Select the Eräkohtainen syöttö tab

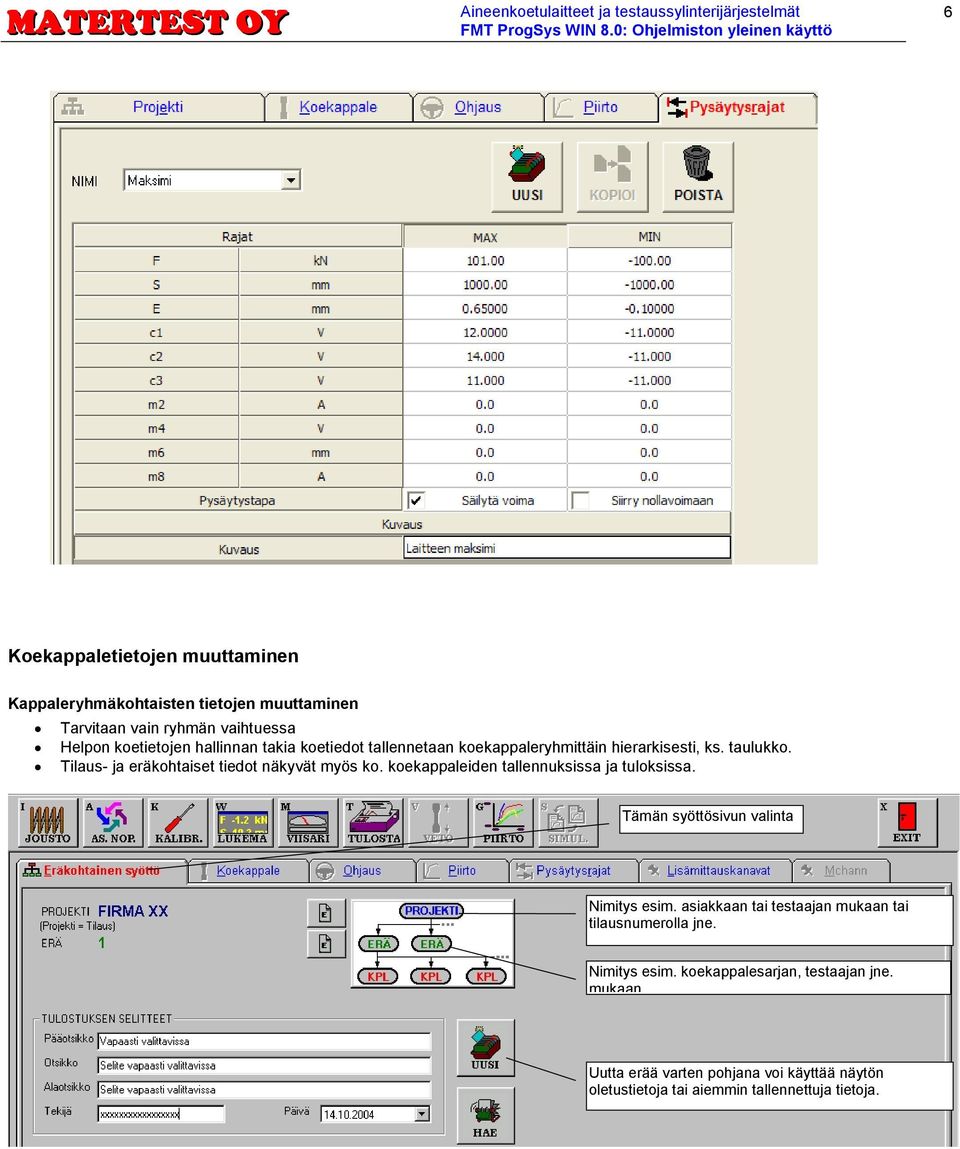pyautogui.click(x=101, y=871)
